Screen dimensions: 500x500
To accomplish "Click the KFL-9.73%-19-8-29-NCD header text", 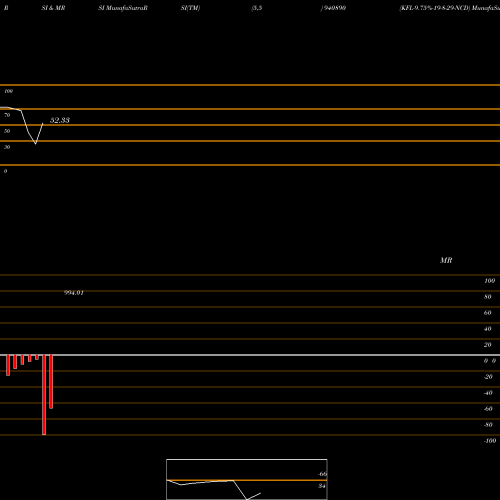I will coord(435,8).
